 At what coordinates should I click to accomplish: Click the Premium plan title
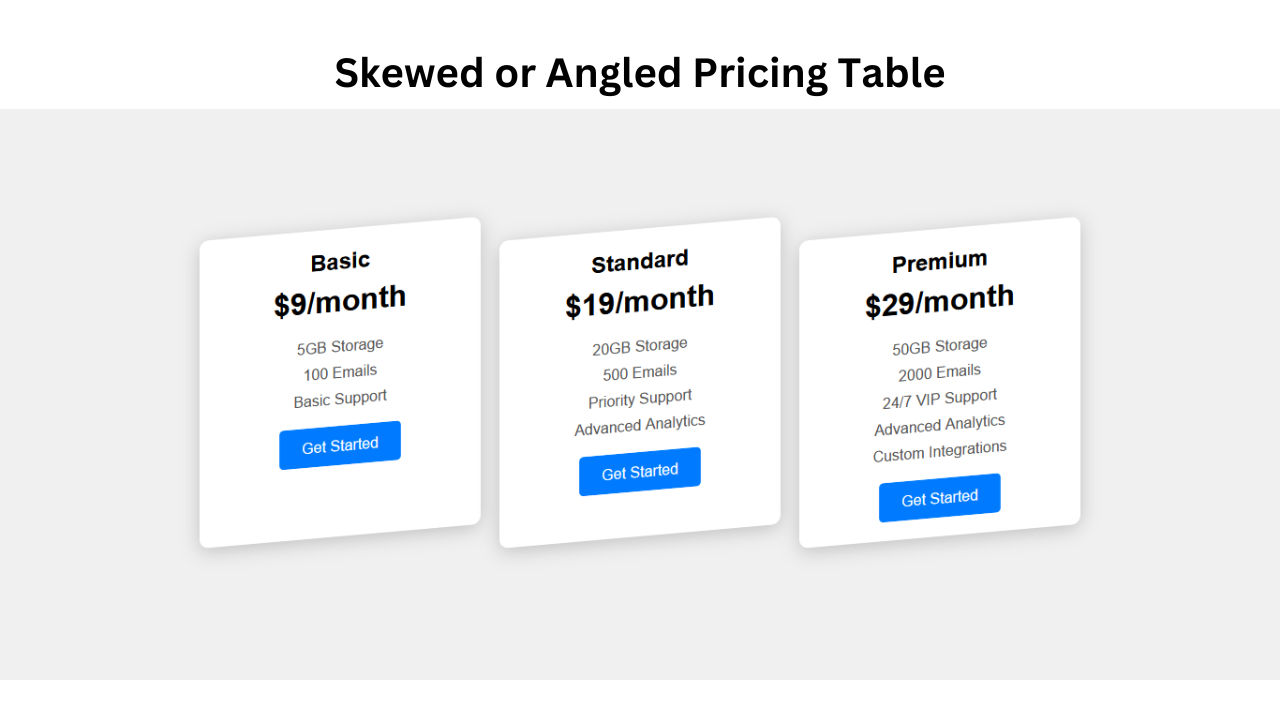[x=939, y=260]
